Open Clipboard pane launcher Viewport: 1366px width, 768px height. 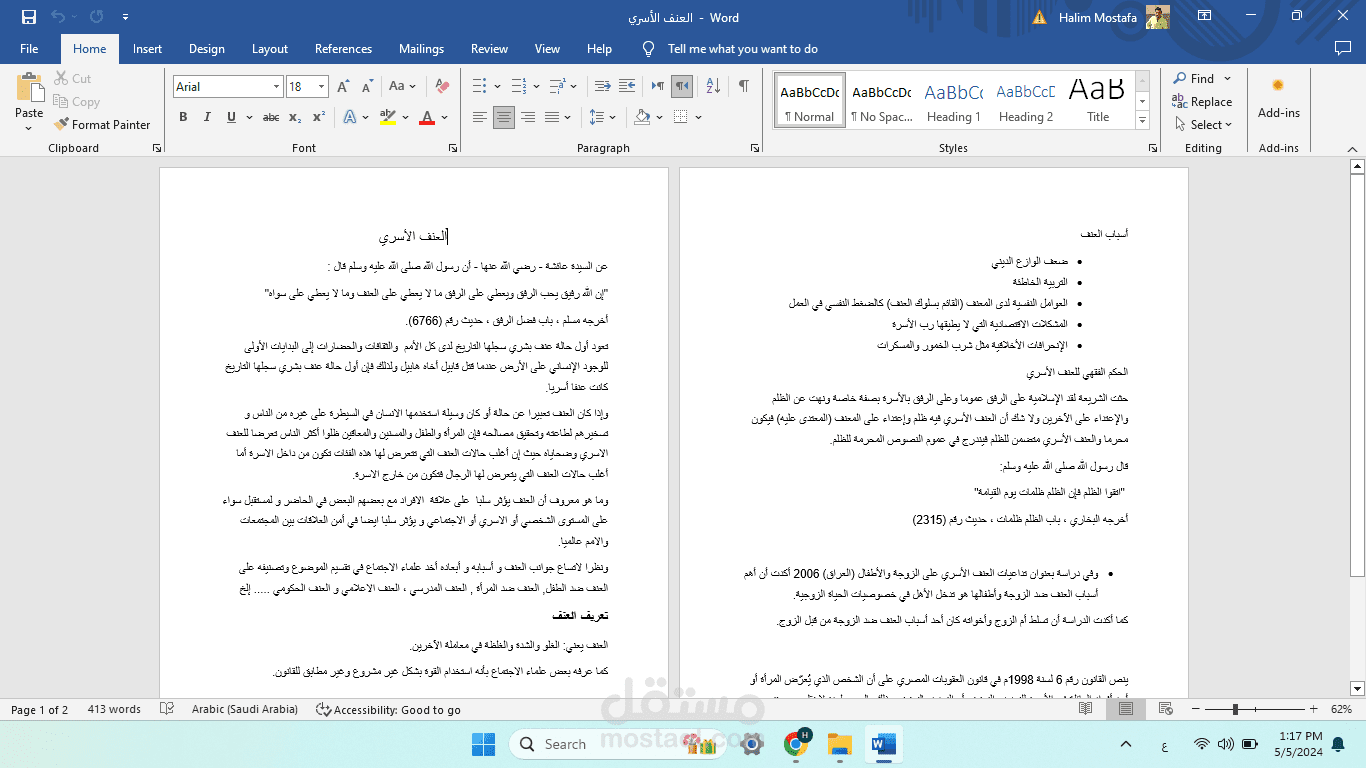click(x=157, y=148)
